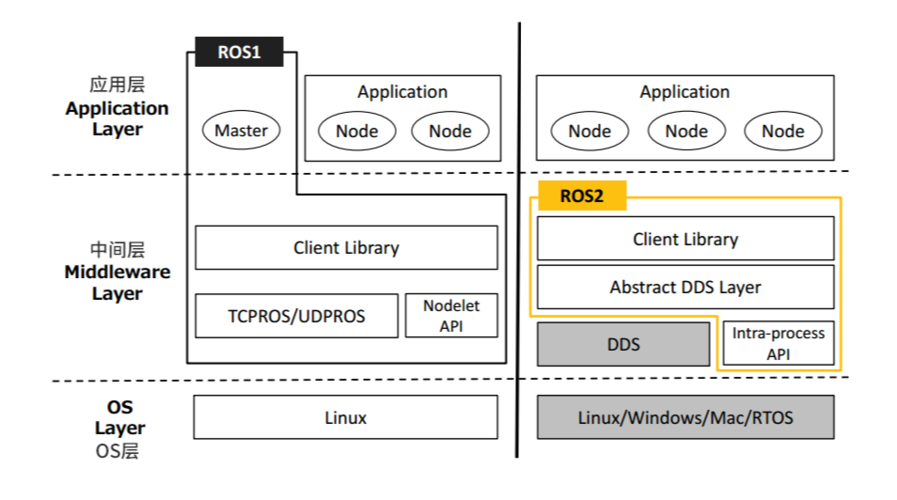Click the white Linux box

coord(346,417)
